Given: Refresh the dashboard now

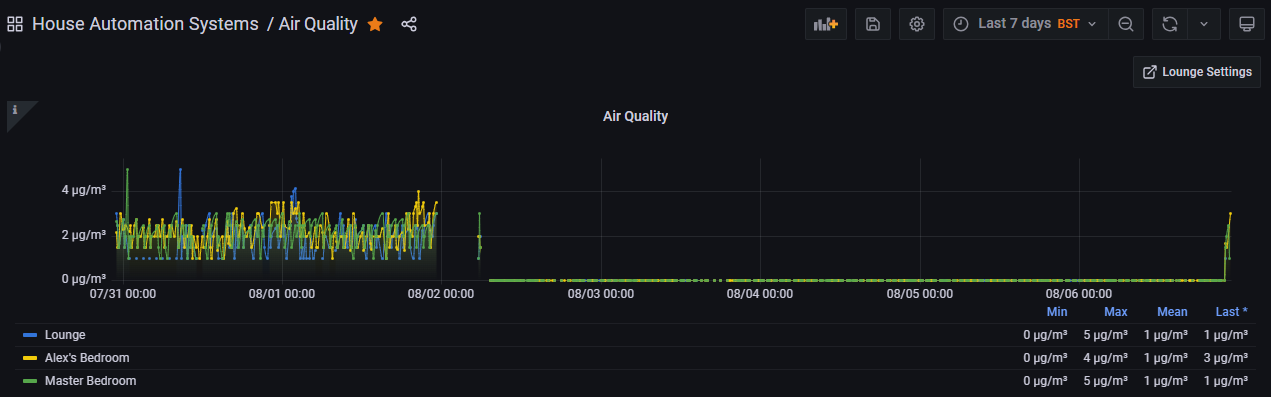Looking at the screenshot, I should pyautogui.click(x=1170, y=24).
